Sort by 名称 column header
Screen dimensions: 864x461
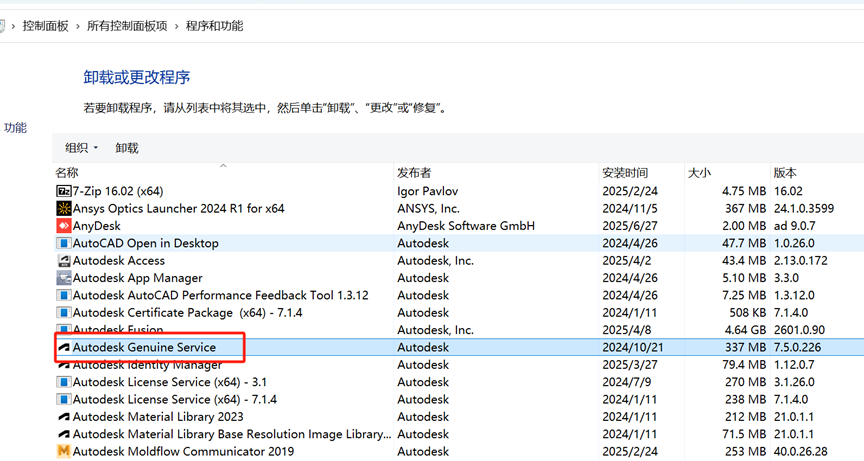coord(223,172)
